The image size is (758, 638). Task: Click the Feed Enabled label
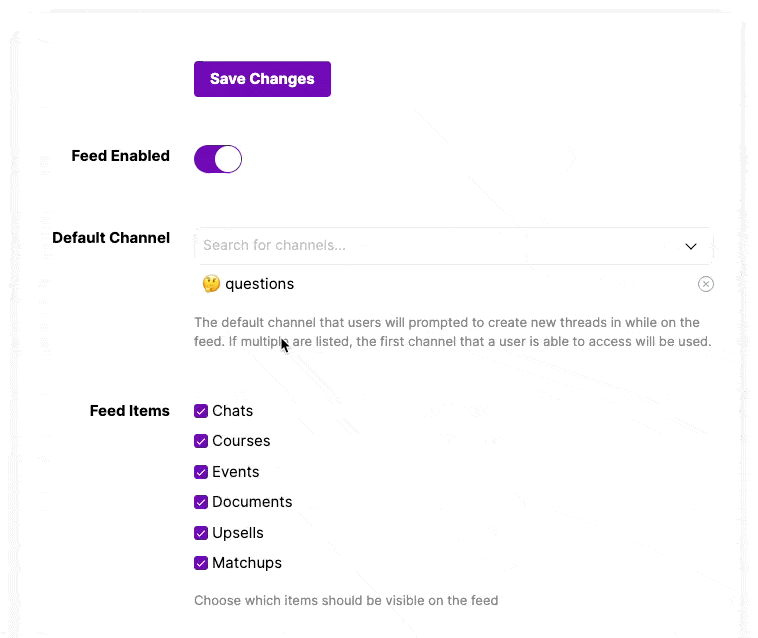121,156
